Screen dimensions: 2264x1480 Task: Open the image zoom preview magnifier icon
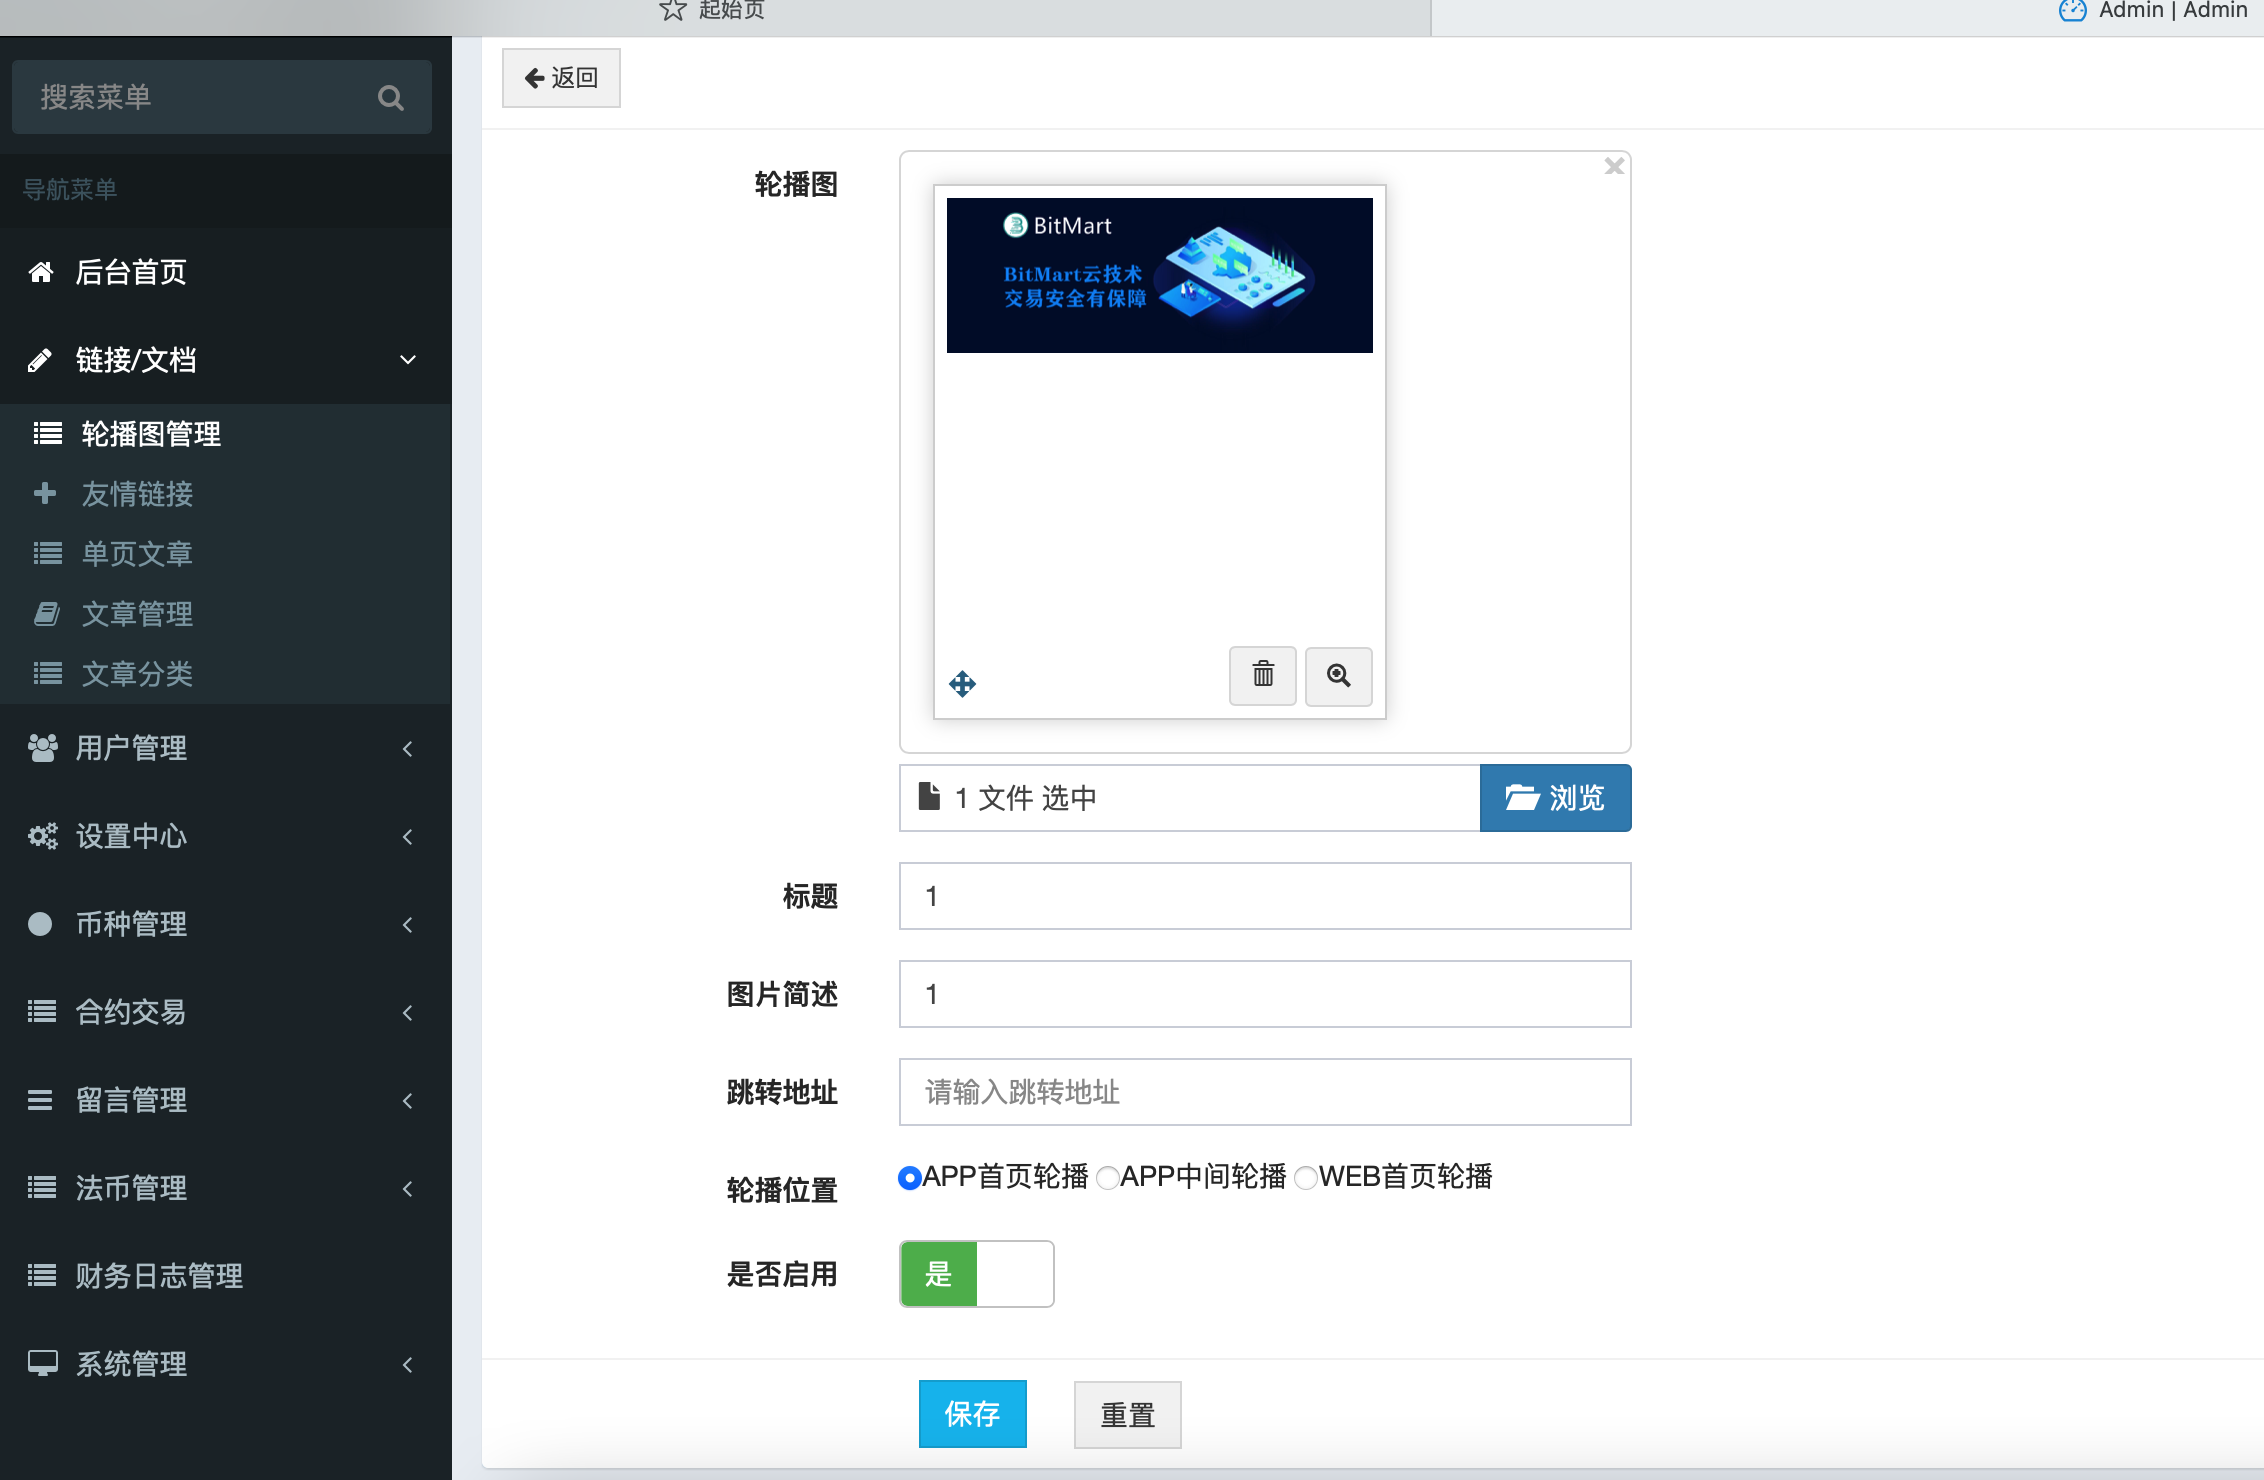(1338, 676)
